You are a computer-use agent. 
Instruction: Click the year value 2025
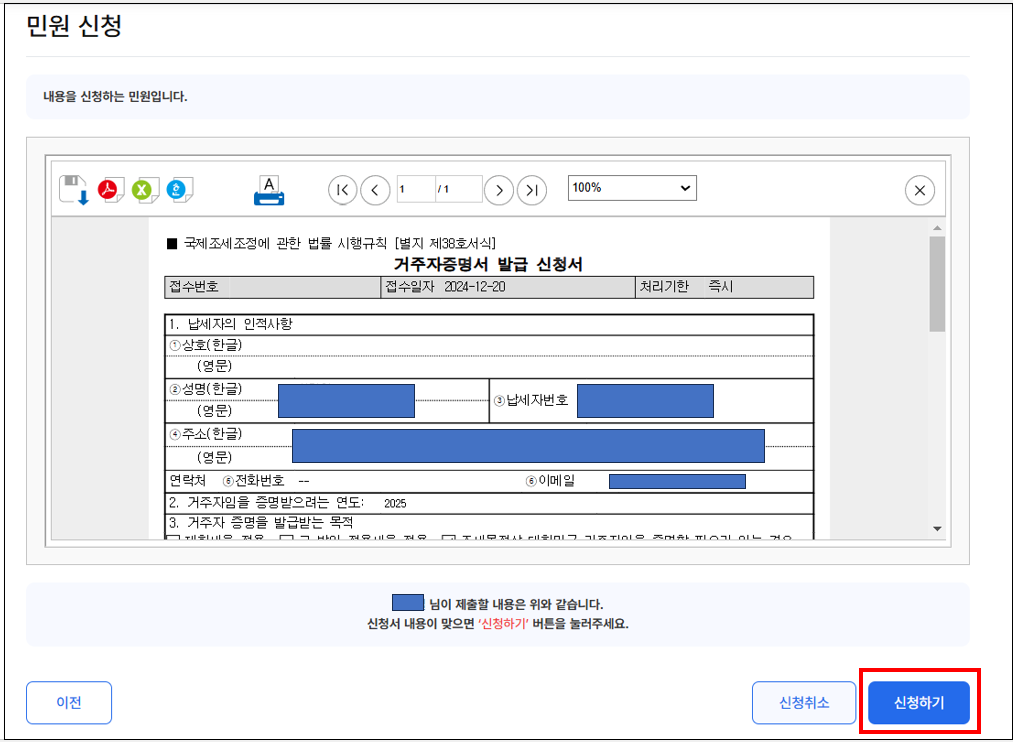click(x=395, y=504)
